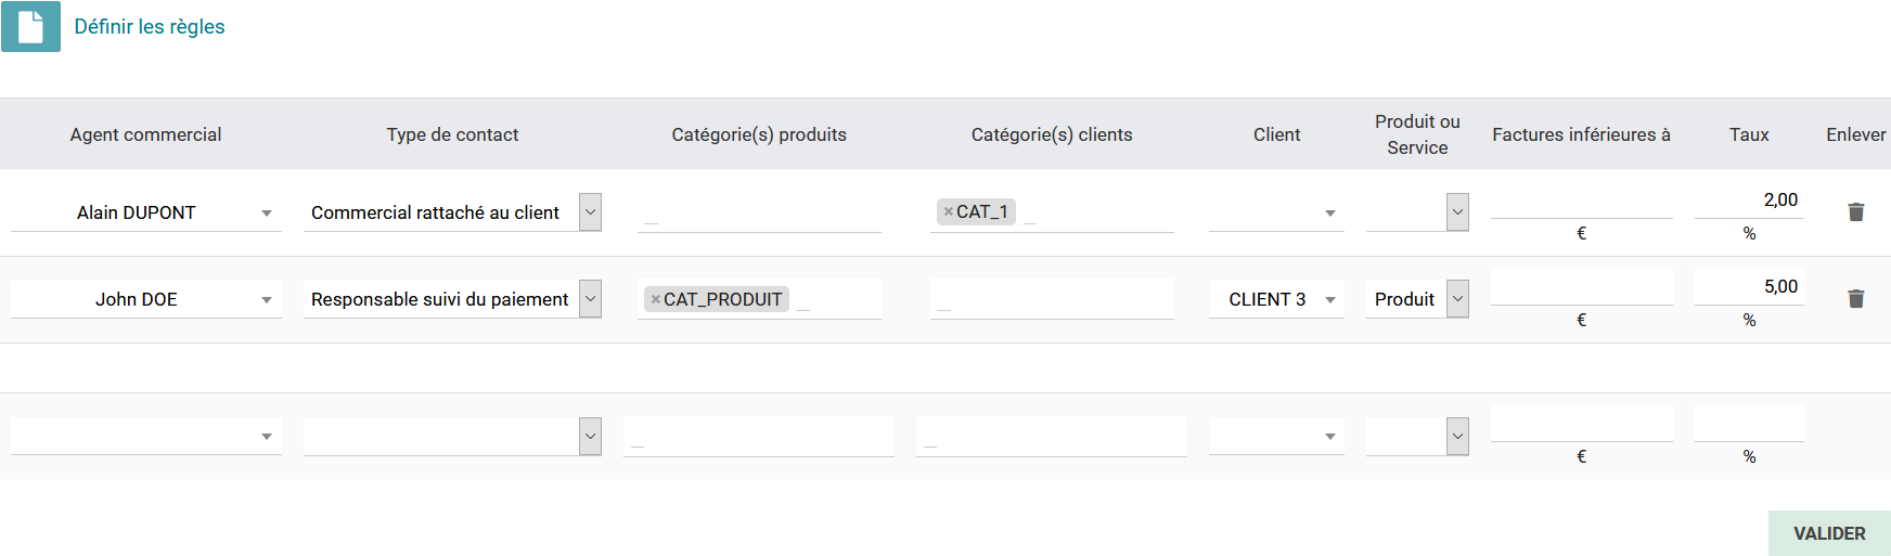Remove the CAT_1 client category tag
The height and width of the screenshot is (556, 1891).
point(948,212)
